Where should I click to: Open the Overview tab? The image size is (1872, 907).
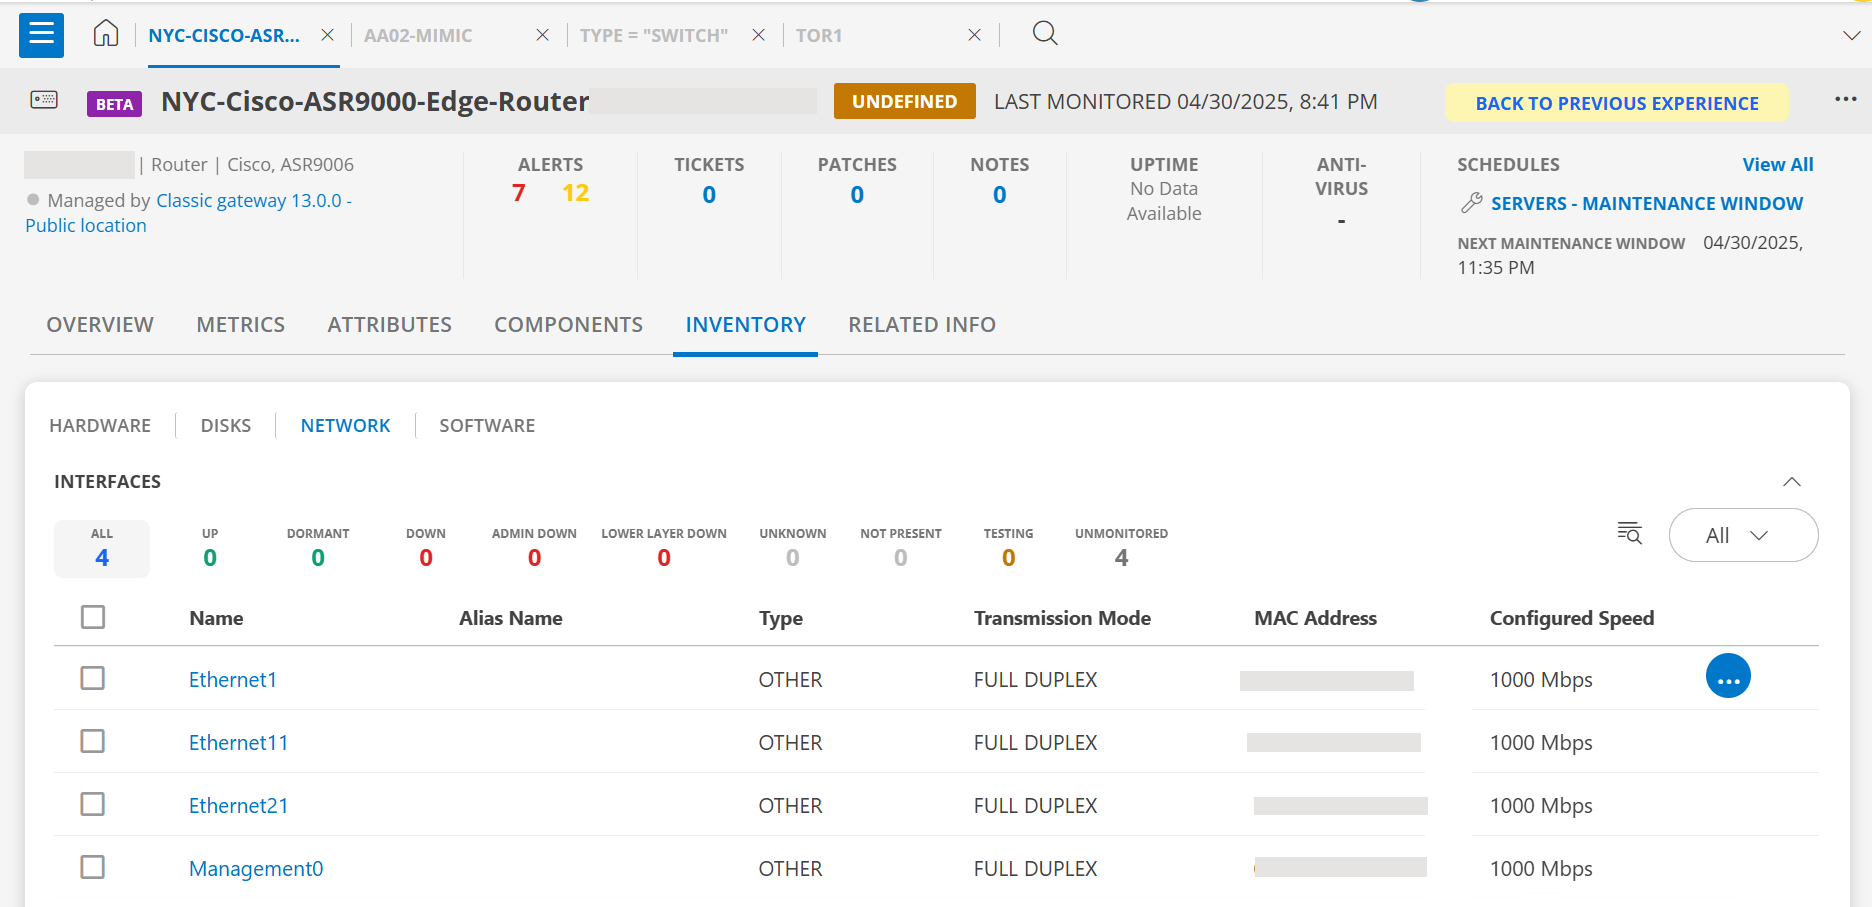(100, 325)
